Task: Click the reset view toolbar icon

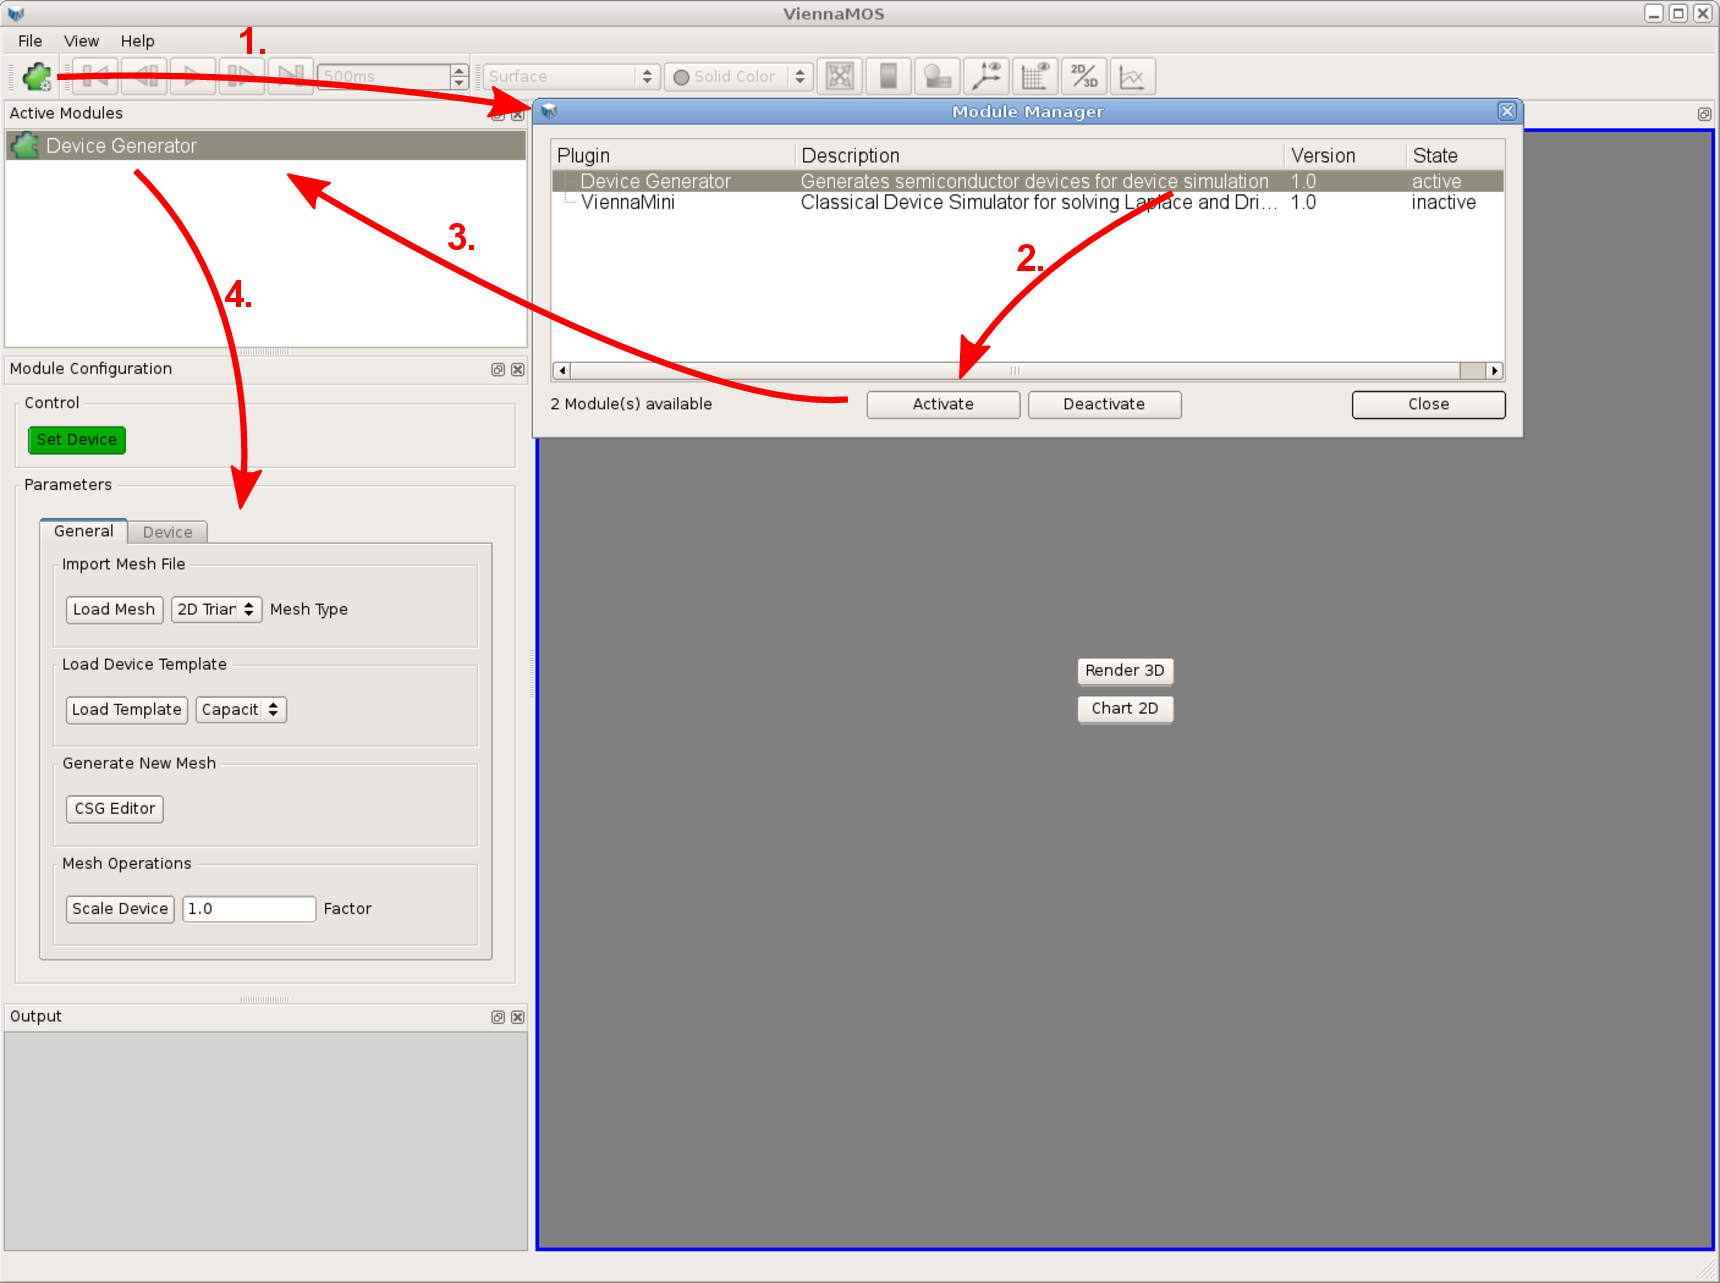Action: [840, 76]
